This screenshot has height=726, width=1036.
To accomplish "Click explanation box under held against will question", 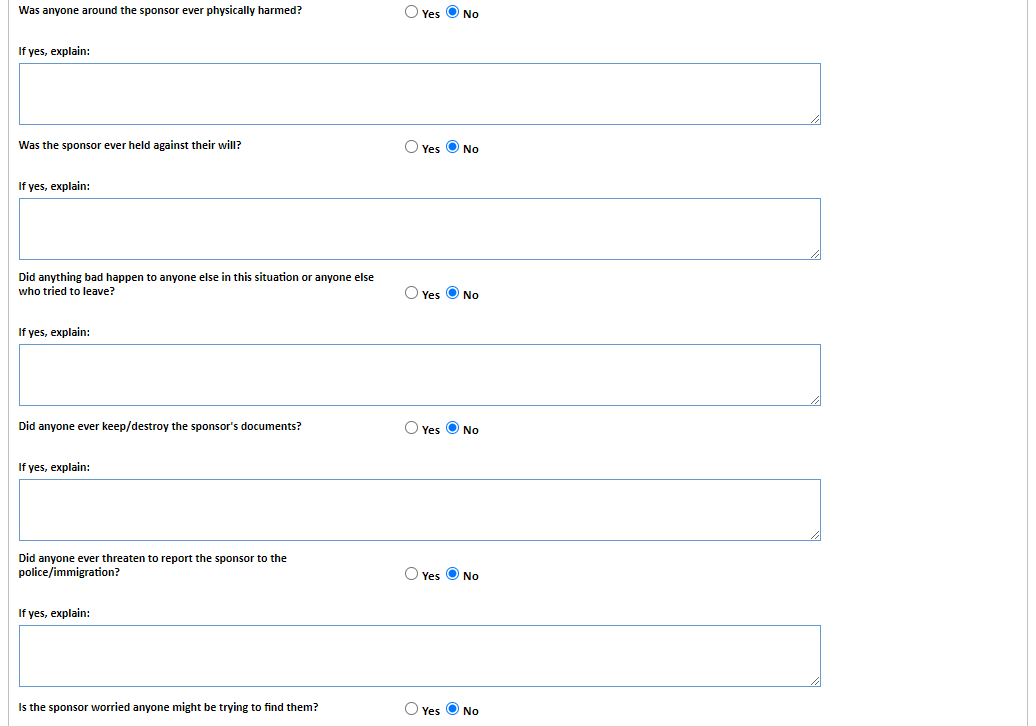I will pyautogui.click(x=419, y=229).
